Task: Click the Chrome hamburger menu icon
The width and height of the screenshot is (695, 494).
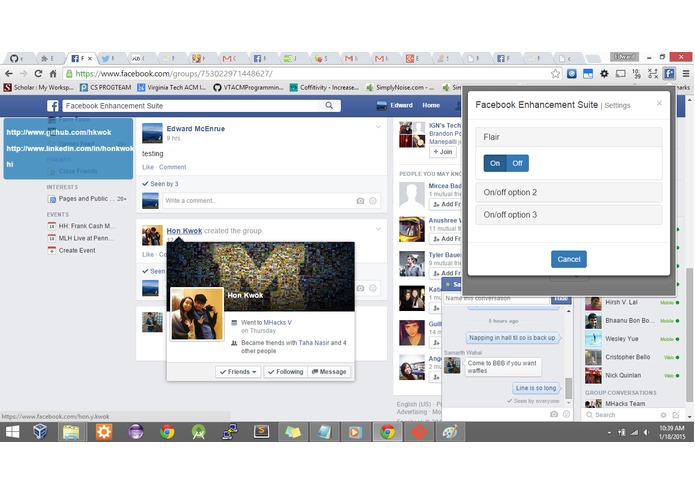Action: click(x=686, y=74)
